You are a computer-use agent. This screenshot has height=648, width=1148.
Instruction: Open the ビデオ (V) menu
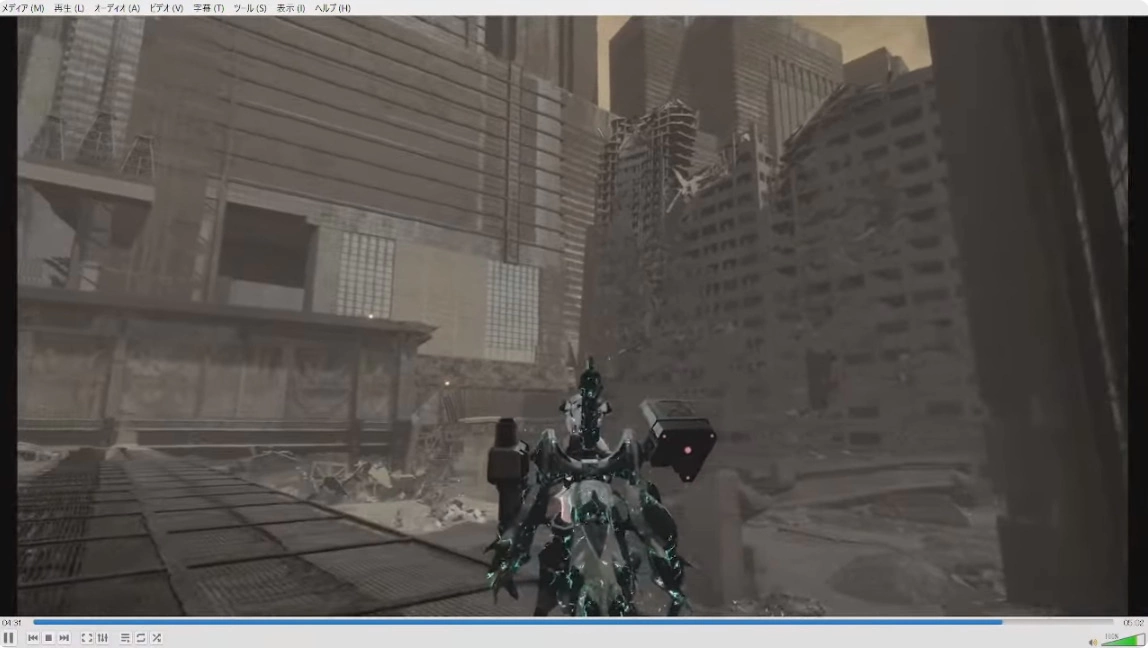(166, 8)
